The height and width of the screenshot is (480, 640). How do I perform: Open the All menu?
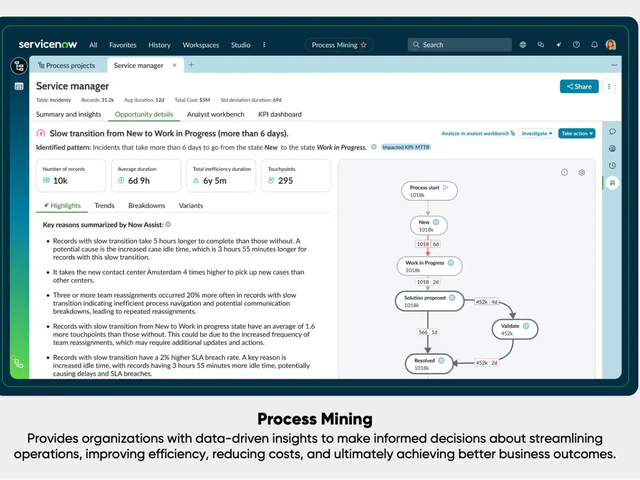pos(93,45)
